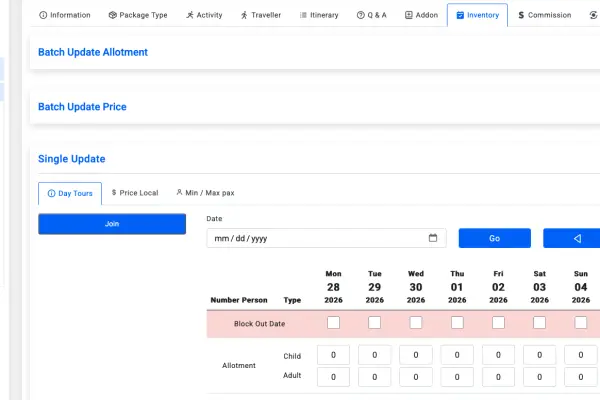Go to the Activity tab
Viewport: 600px width, 400px height.
pyautogui.click(x=204, y=15)
